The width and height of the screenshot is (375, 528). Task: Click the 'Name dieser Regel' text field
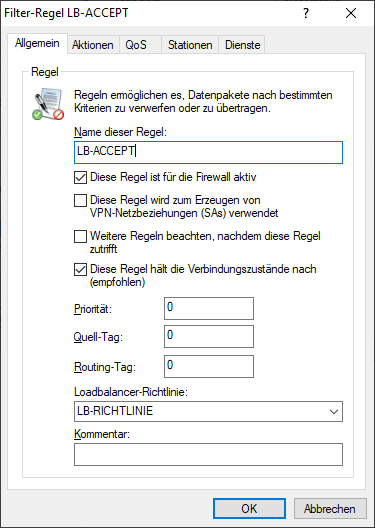(208, 153)
